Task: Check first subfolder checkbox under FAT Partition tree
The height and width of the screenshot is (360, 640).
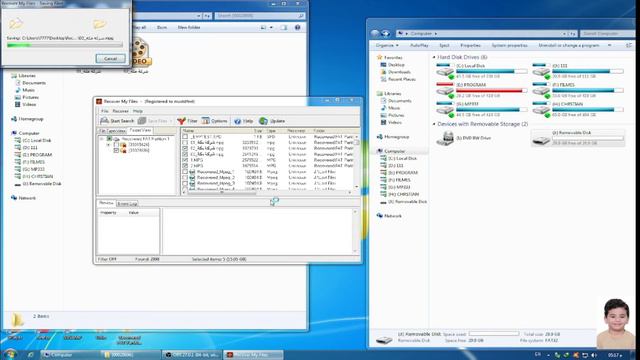Action: tap(116, 144)
